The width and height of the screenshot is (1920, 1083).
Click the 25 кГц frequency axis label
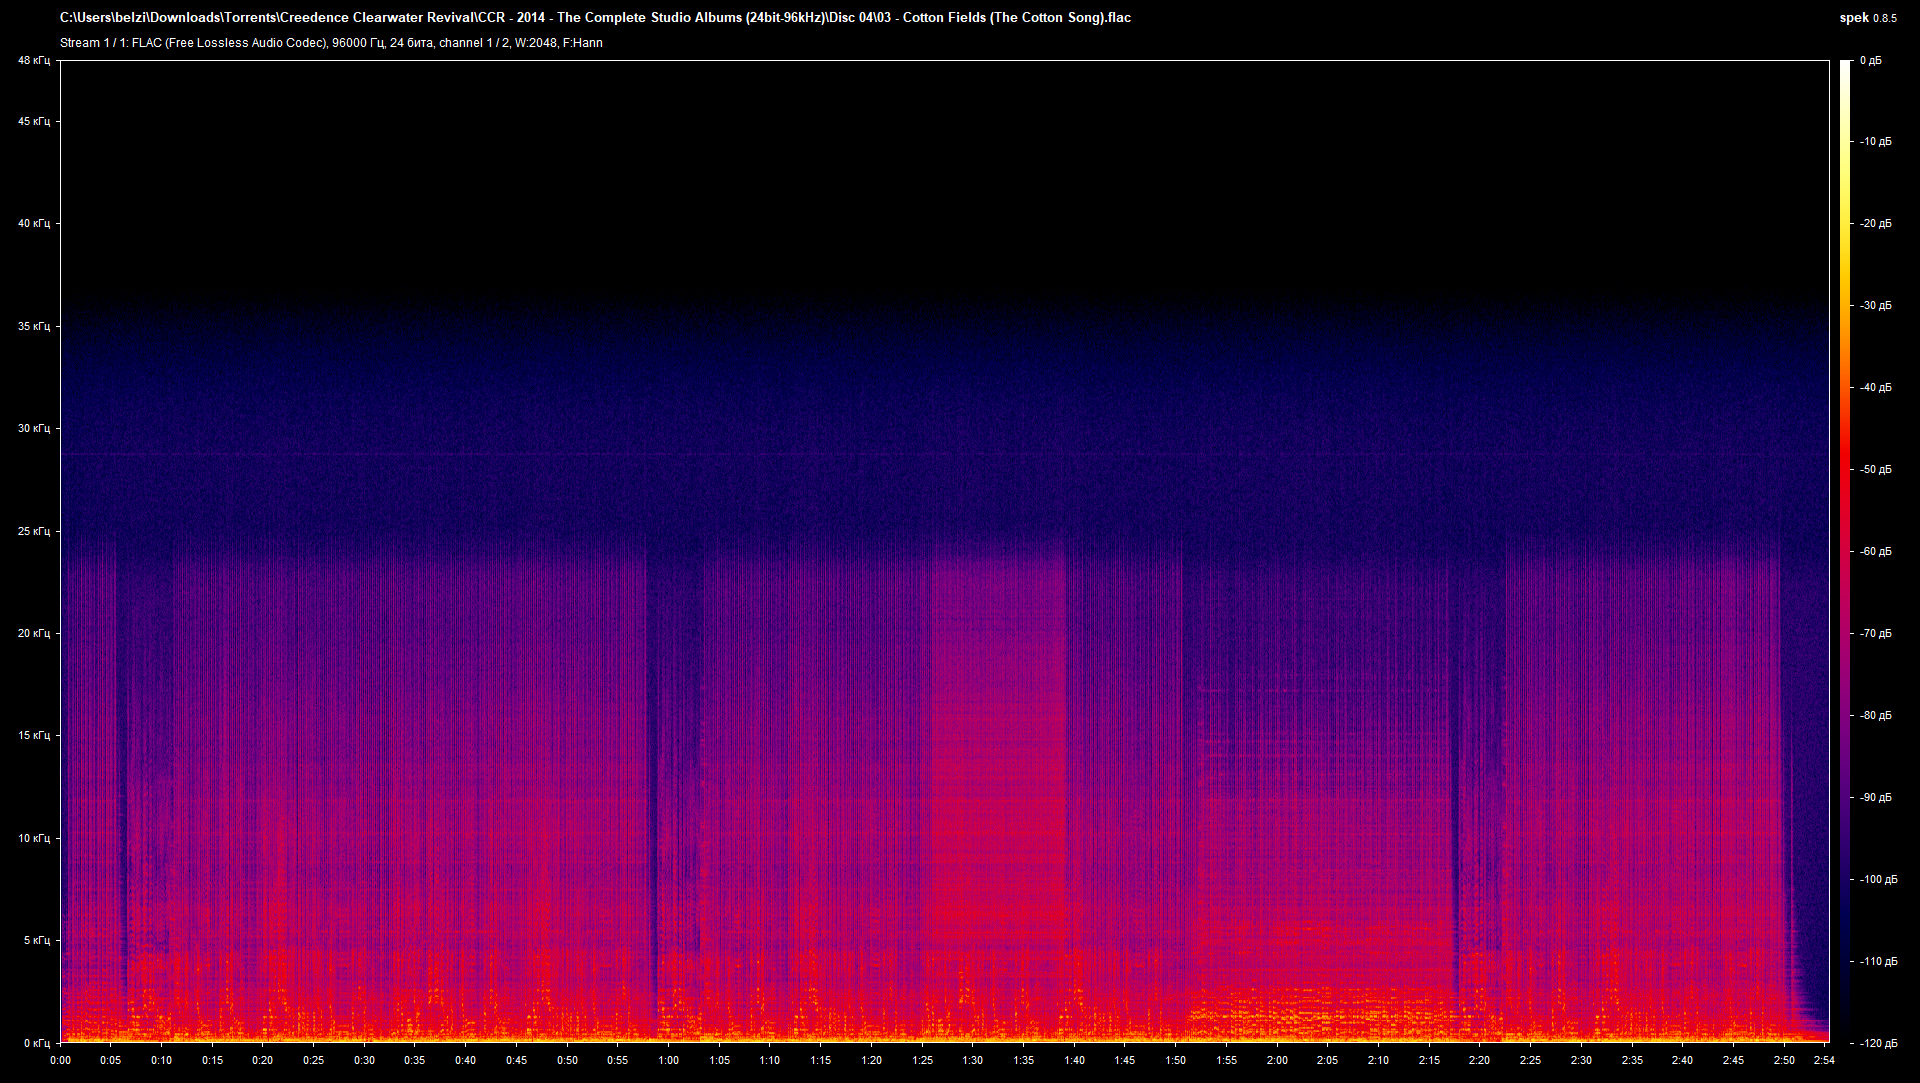33,531
